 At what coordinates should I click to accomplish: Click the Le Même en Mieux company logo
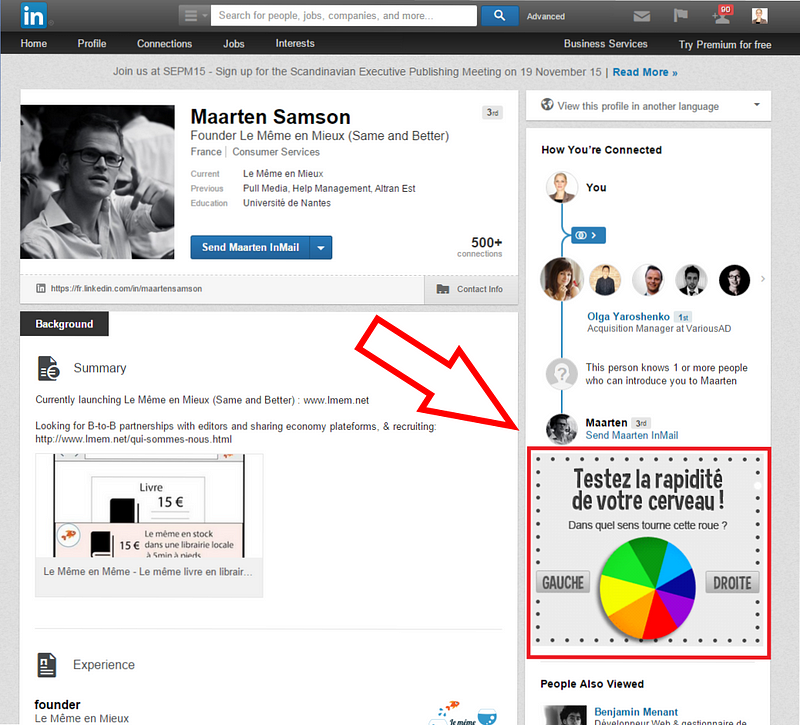(462, 713)
